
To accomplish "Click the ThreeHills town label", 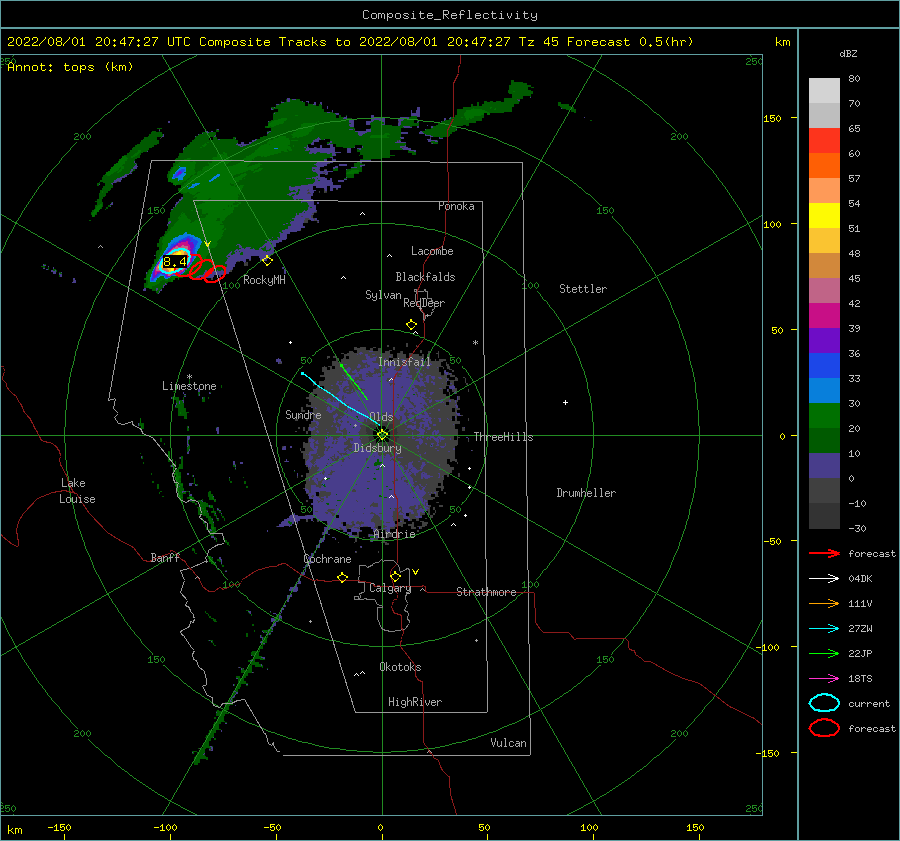I will tap(503, 437).
